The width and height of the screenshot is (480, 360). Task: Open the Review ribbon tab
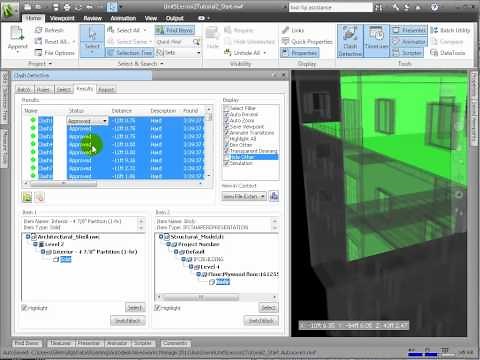pos(93,18)
